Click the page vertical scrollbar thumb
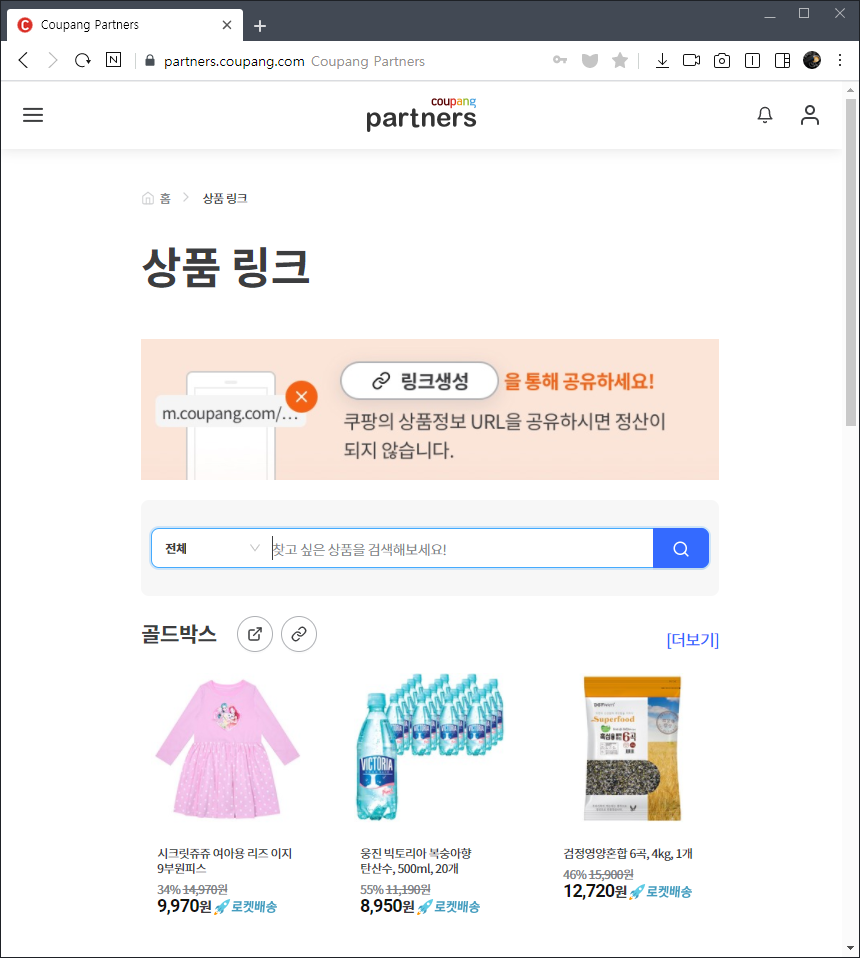860x958 pixels. click(850, 263)
